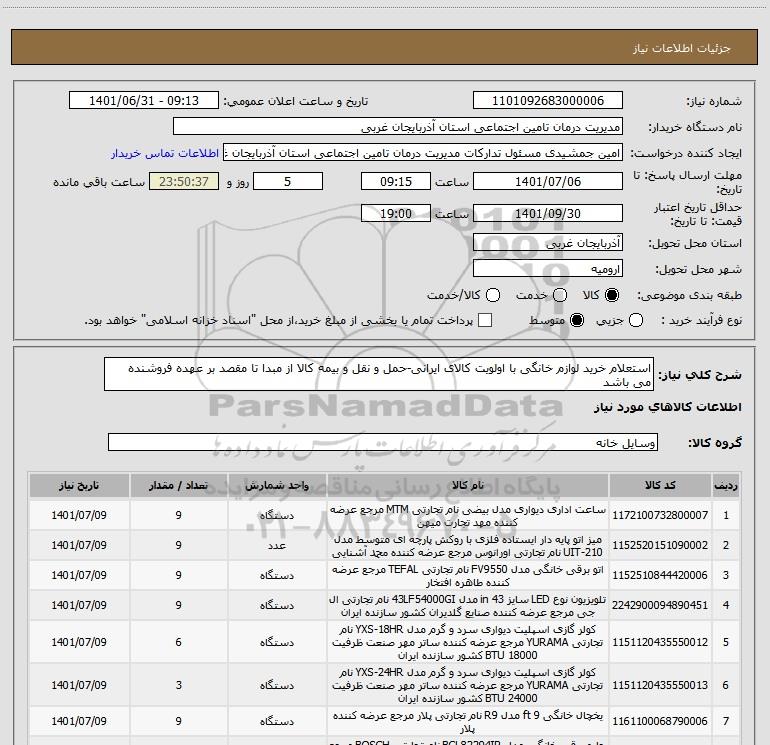Click the date 1401/07/09 in row 1
Screen dimensions: 770x745
tap(79, 516)
